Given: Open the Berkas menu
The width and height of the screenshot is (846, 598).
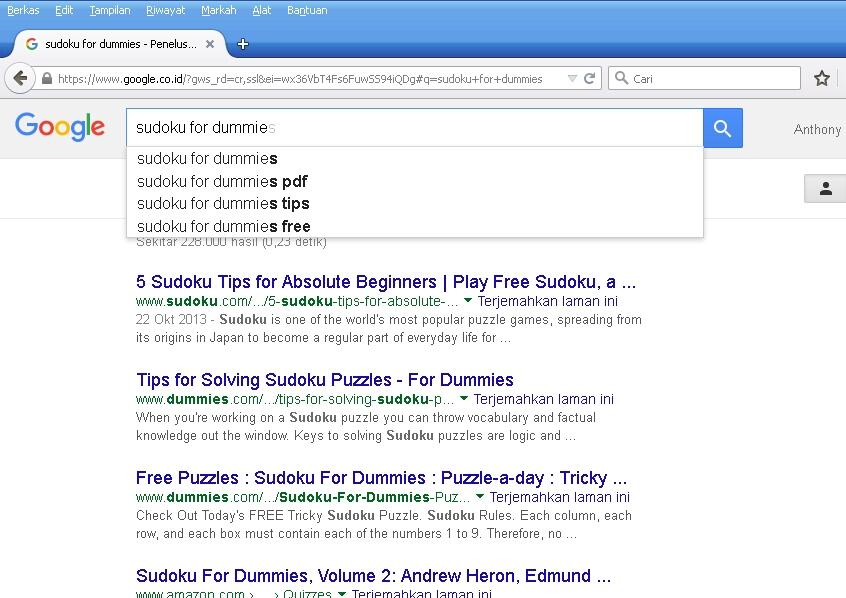Looking at the screenshot, I should pyautogui.click(x=23, y=10).
